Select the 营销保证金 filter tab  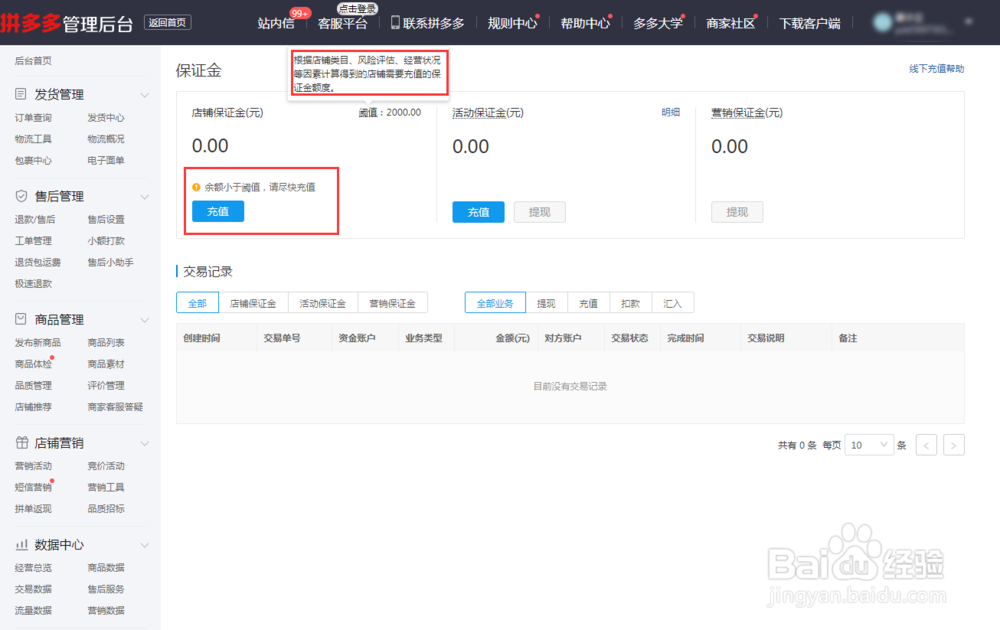pyautogui.click(x=392, y=303)
